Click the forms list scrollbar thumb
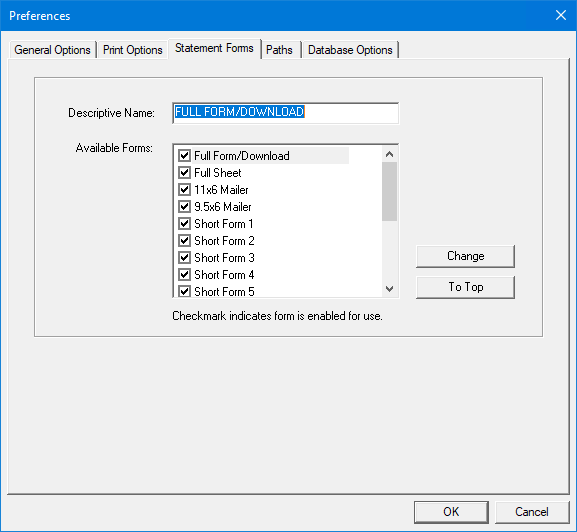Image resolution: width=577 pixels, height=532 pixels. tap(390, 192)
